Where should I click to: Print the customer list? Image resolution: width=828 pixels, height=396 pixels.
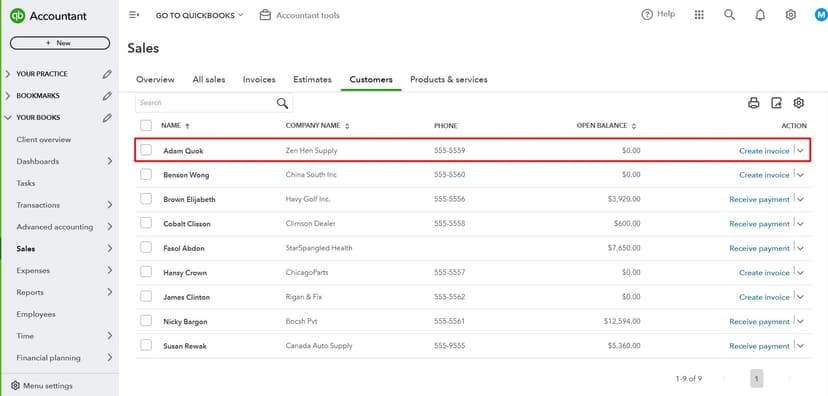tap(754, 103)
